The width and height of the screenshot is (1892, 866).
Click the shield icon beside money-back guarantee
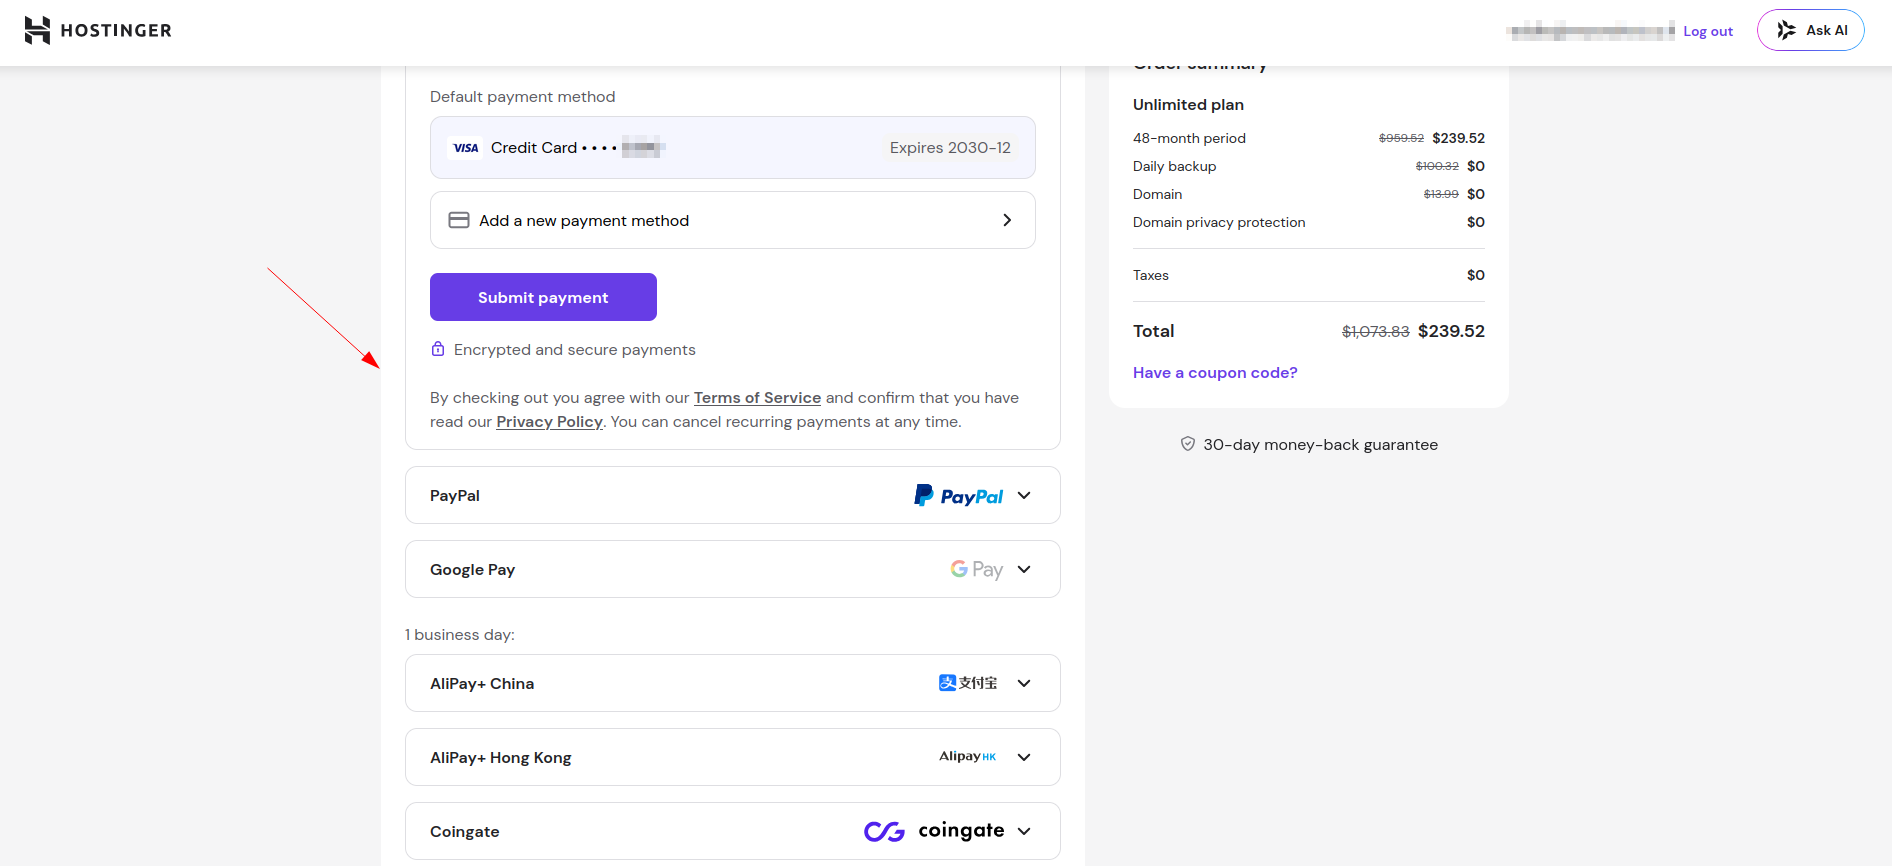(x=1188, y=444)
